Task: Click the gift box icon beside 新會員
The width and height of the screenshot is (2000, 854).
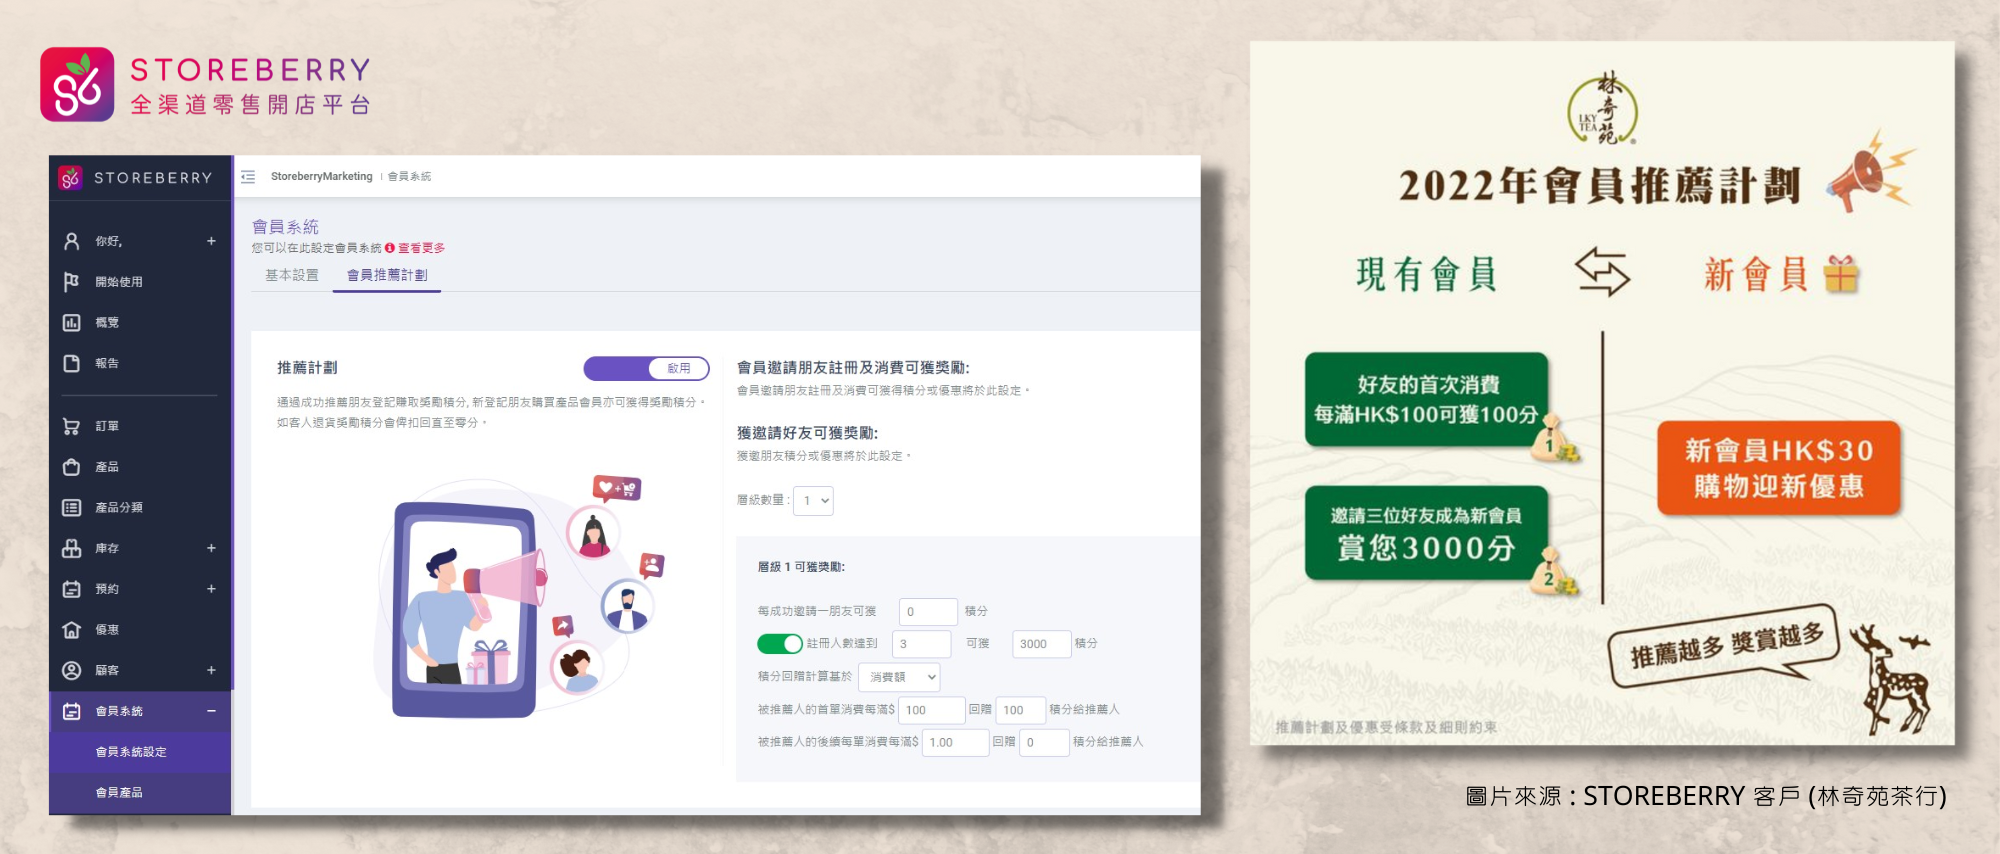Action: pos(1841,274)
